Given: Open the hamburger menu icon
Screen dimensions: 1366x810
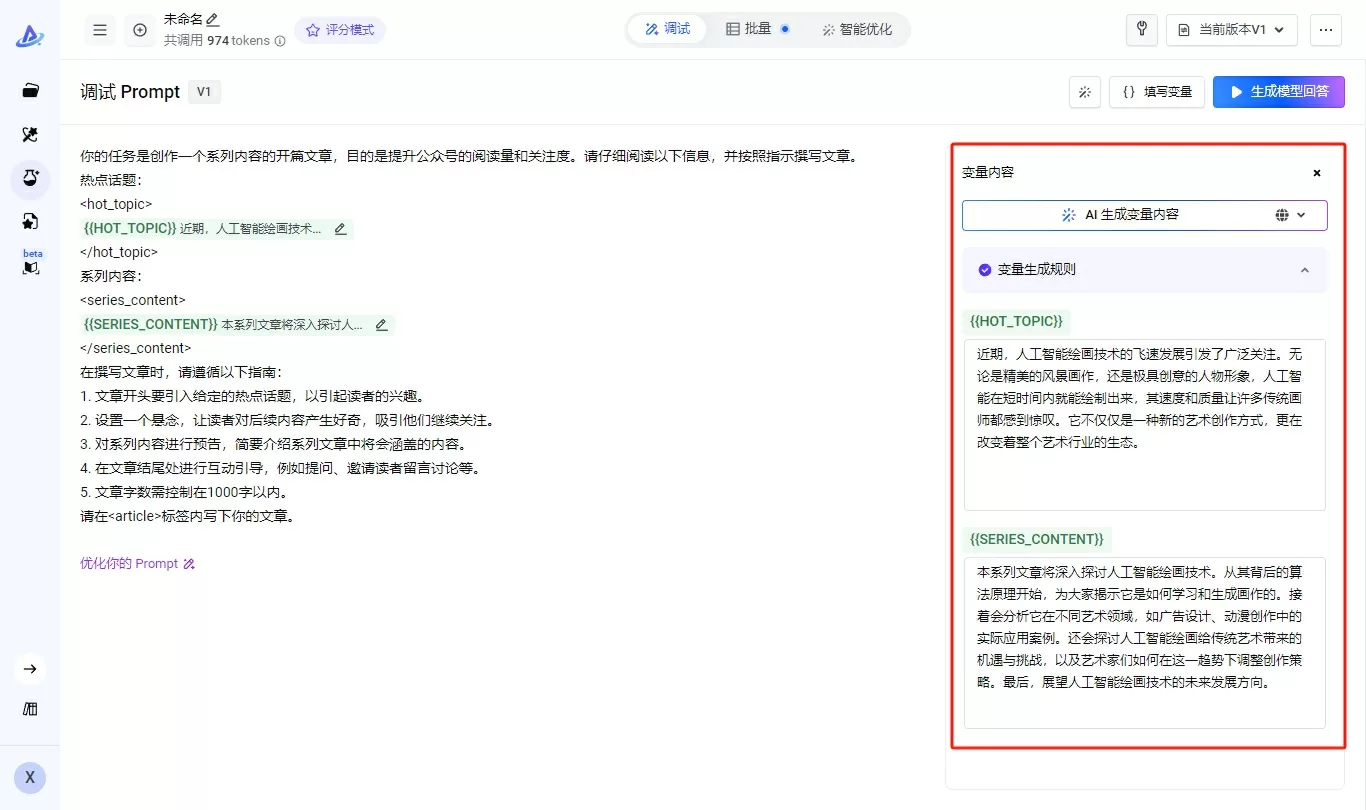Looking at the screenshot, I should (100, 30).
